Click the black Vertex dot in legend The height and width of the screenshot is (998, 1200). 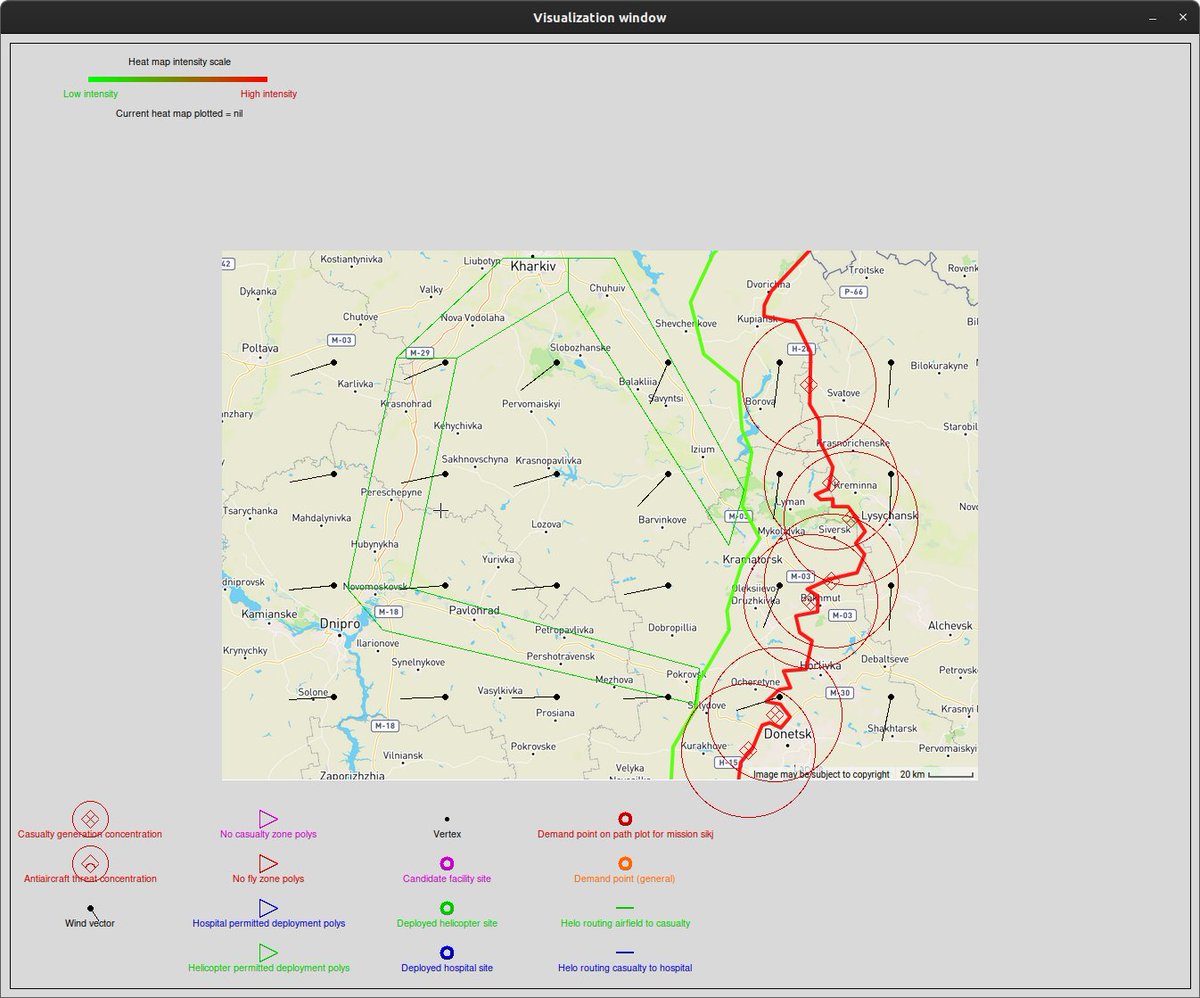tap(447, 818)
